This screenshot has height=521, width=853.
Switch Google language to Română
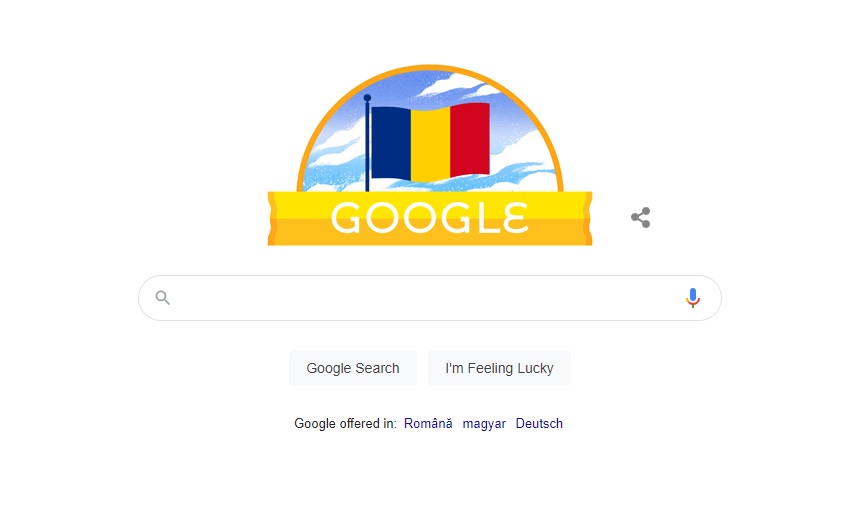pos(428,424)
